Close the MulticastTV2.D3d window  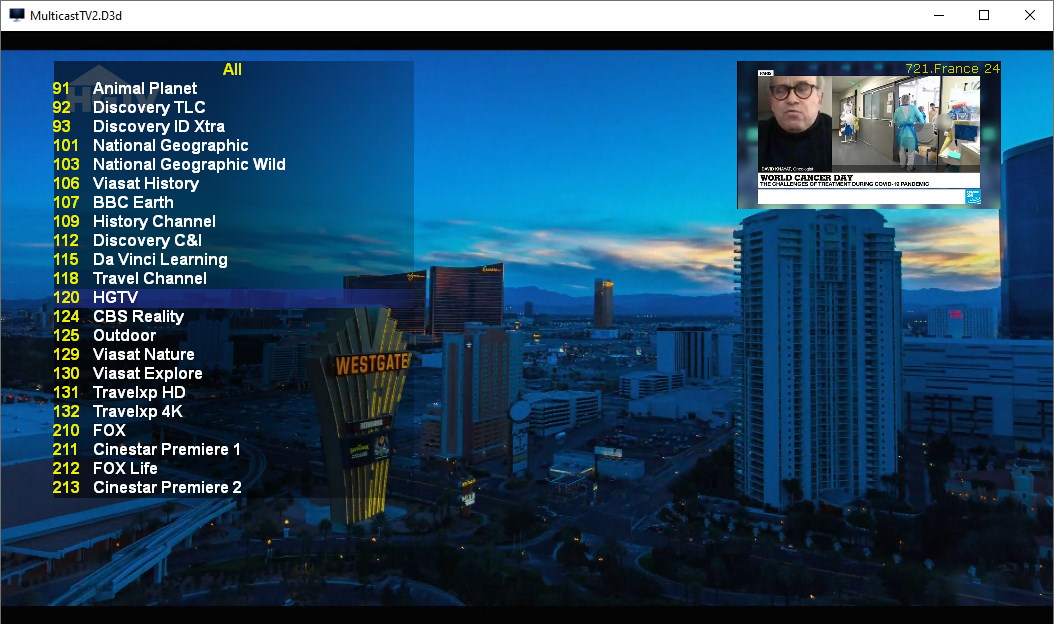(1029, 15)
